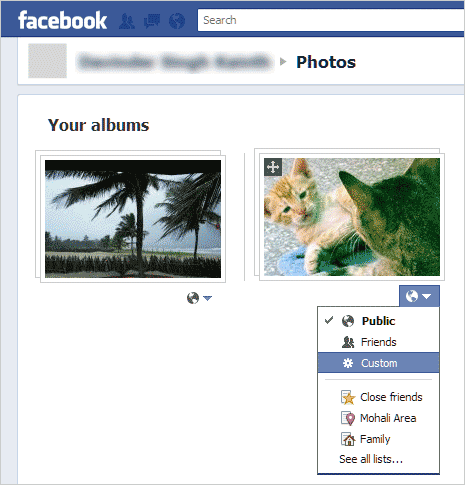
Task: Click the location pin icon beside Mohali Area
Action: pos(348,418)
